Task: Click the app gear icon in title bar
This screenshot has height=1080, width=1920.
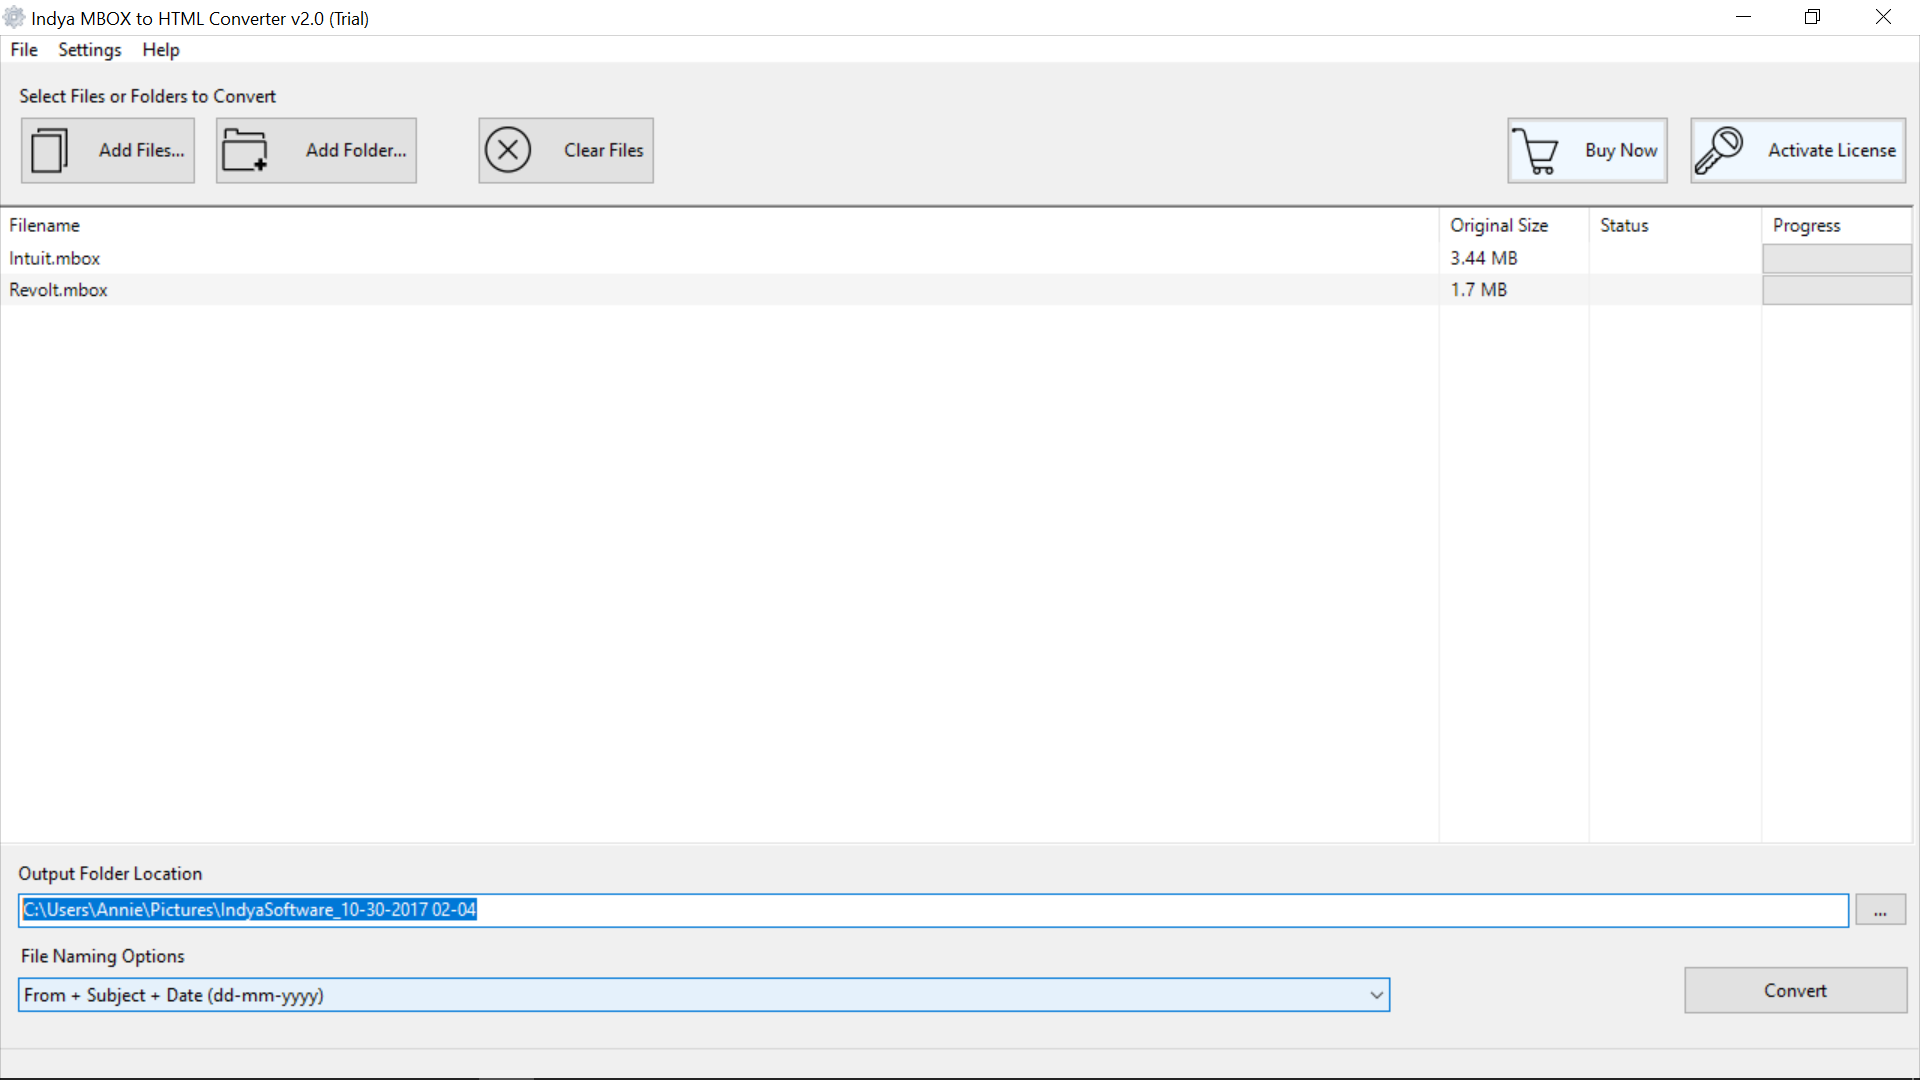Action: (14, 18)
